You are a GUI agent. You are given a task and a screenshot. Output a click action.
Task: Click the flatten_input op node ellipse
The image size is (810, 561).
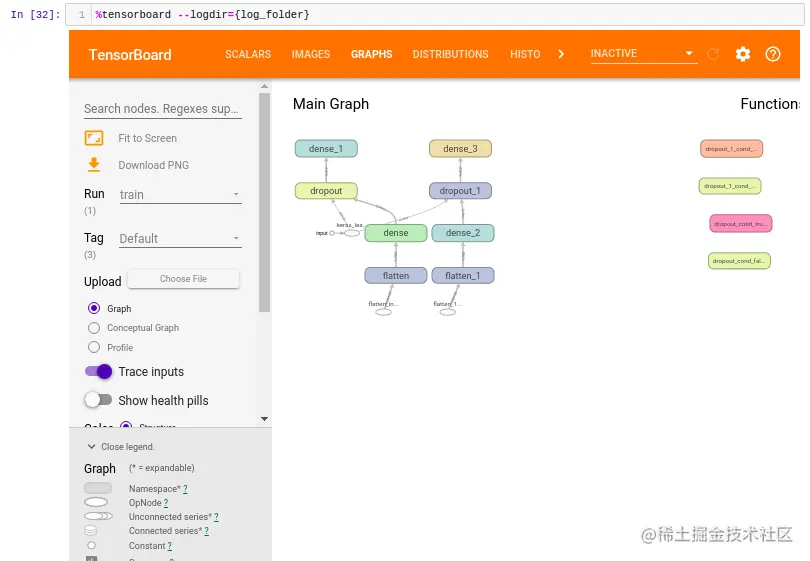click(383, 312)
